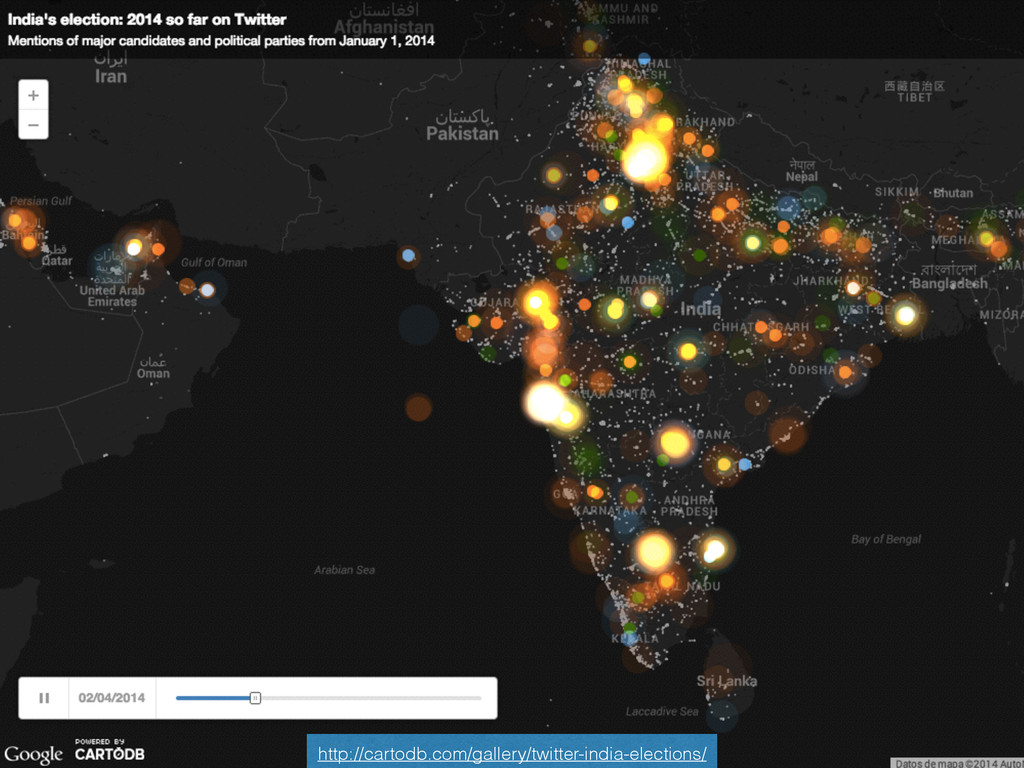Click the Google logo
This screenshot has height=768, width=1024.
point(33,754)
